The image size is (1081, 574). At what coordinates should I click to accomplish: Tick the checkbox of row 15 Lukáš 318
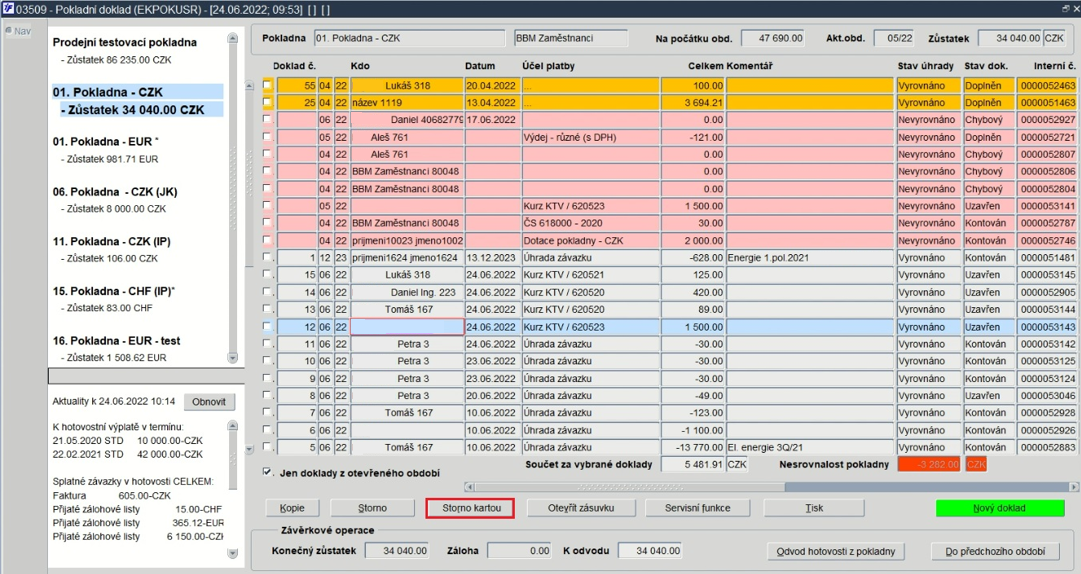267,275
